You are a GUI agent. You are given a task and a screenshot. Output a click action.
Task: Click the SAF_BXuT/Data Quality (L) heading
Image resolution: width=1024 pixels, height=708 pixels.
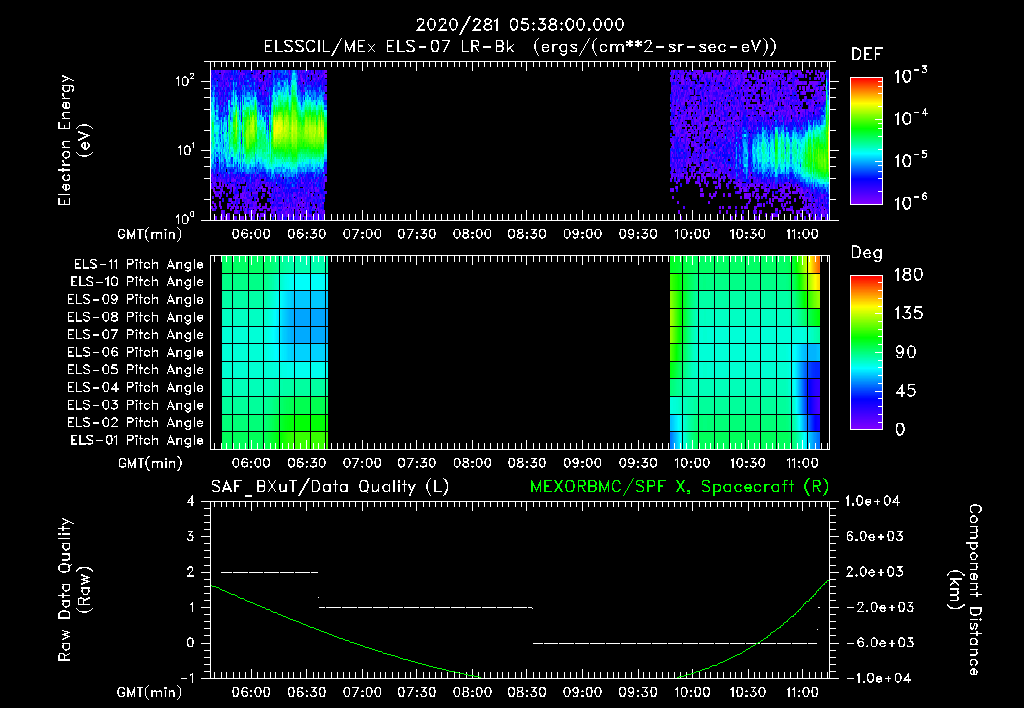tap(330, 487)
